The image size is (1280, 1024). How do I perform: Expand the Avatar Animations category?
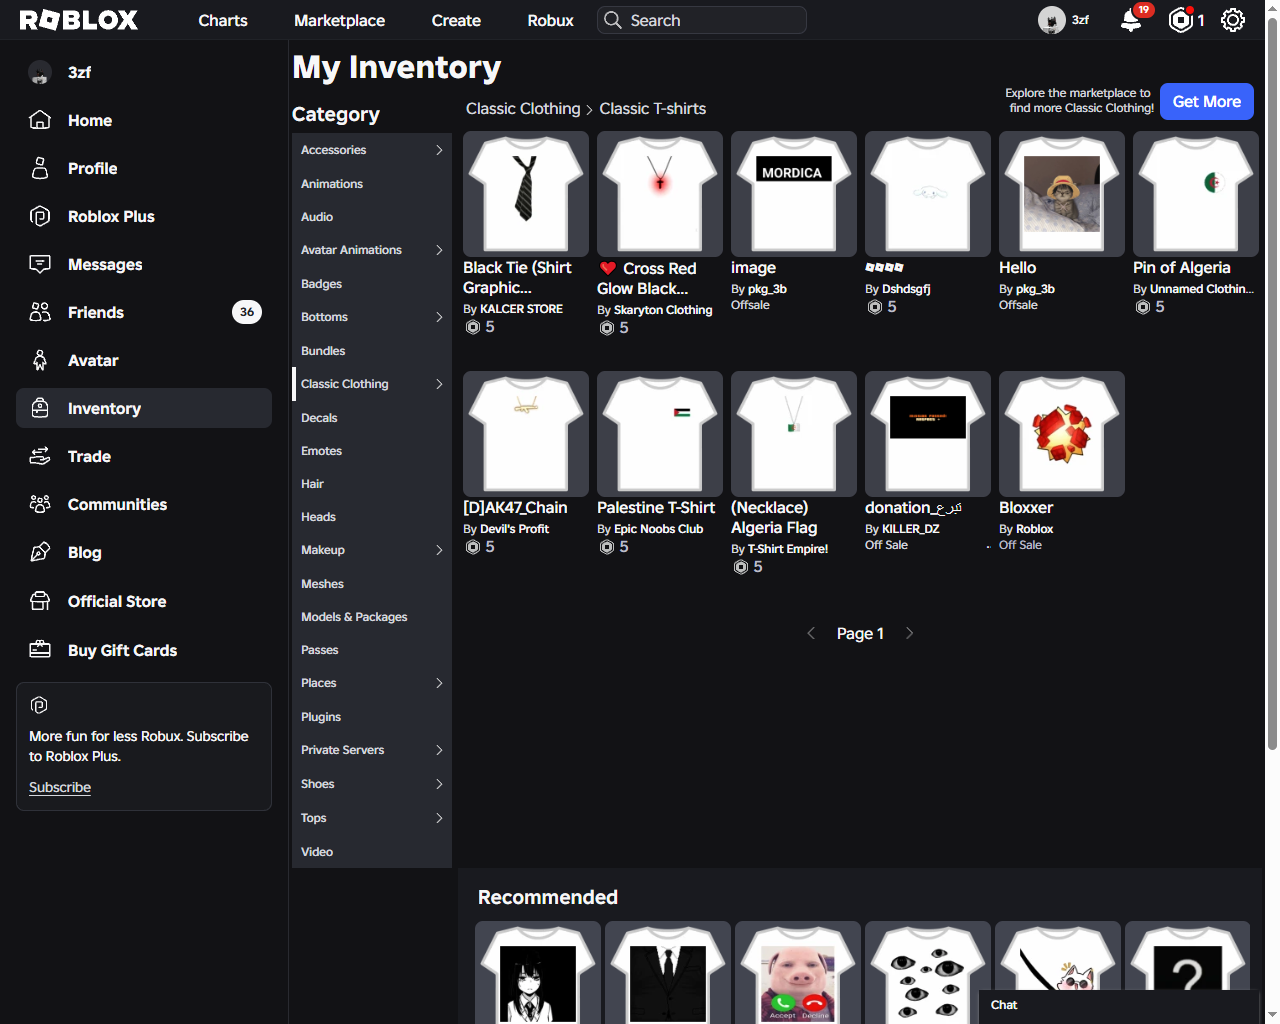point(439,250)
